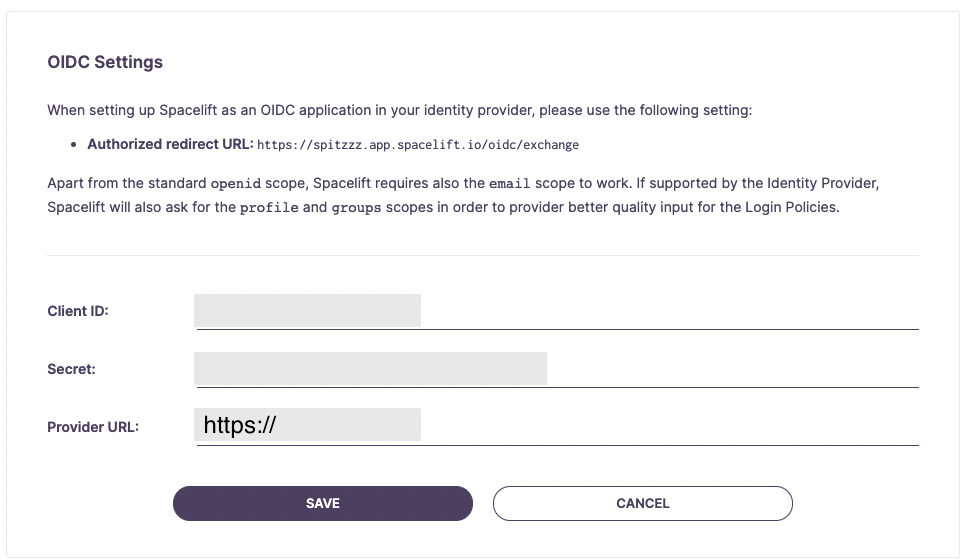The width and height of the screenshot is (971, 560).
Task: Focus the Client ID input field
Action: click(556, 311)
